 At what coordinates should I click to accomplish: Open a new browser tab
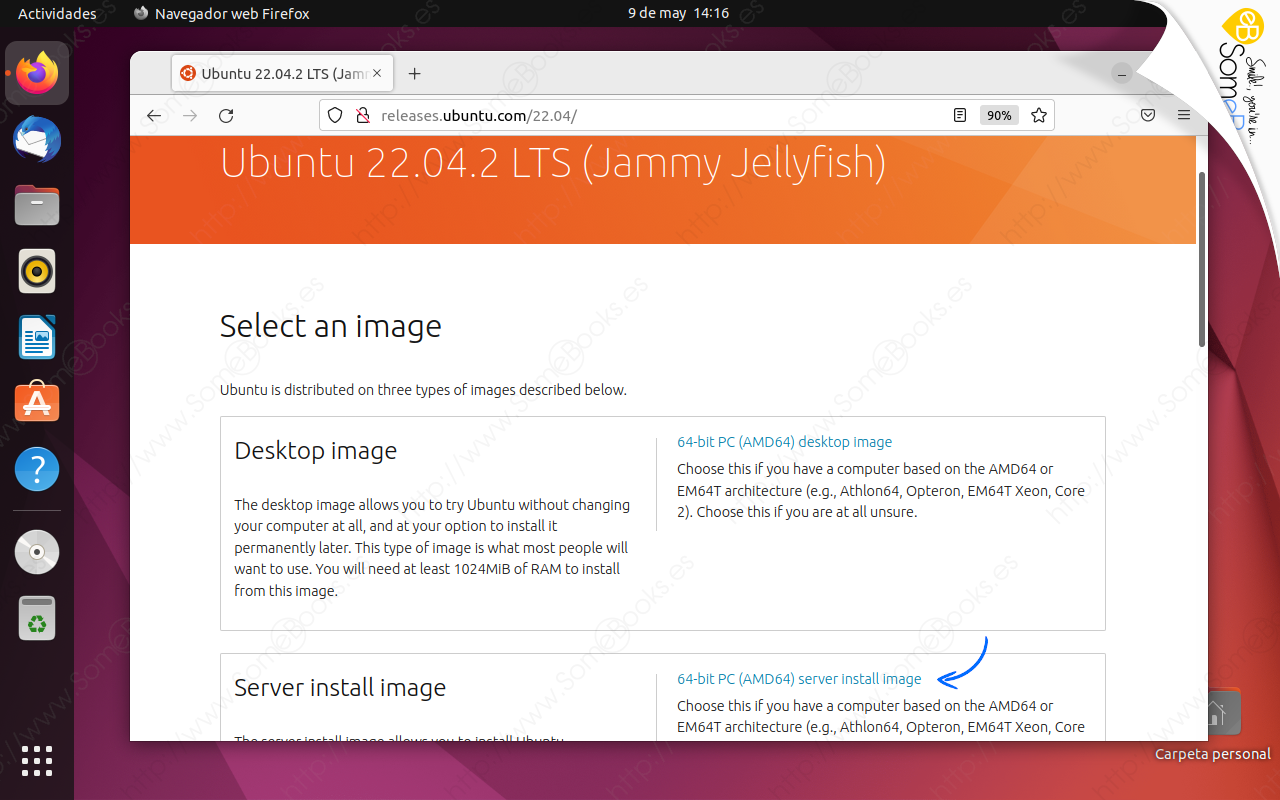click(x=414, y=73)
